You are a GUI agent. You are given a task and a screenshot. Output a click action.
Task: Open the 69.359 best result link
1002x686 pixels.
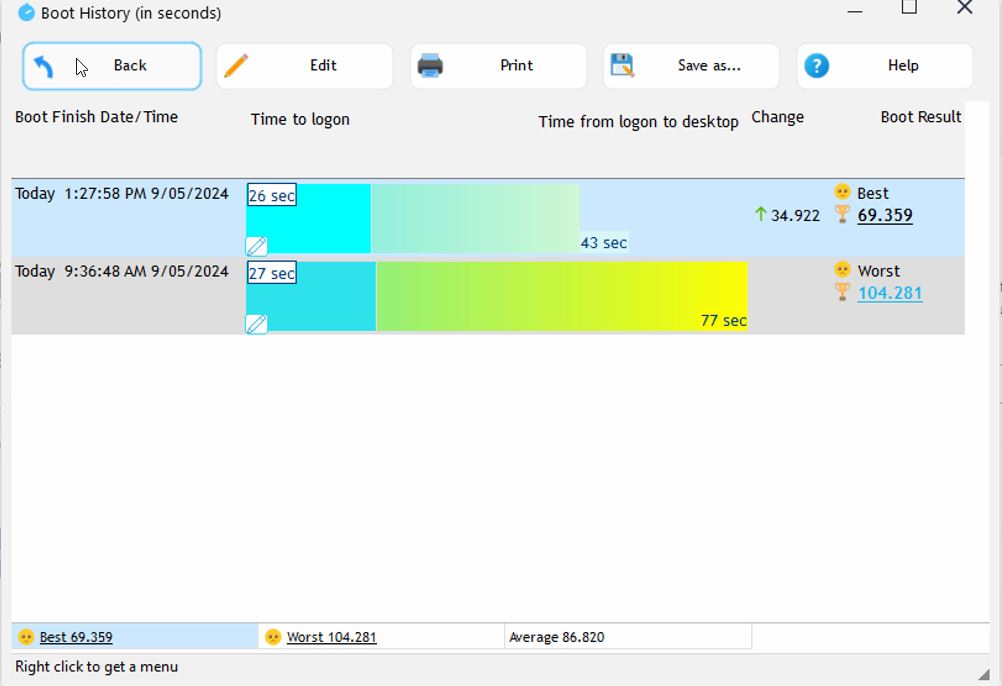(x=885, y=215)
